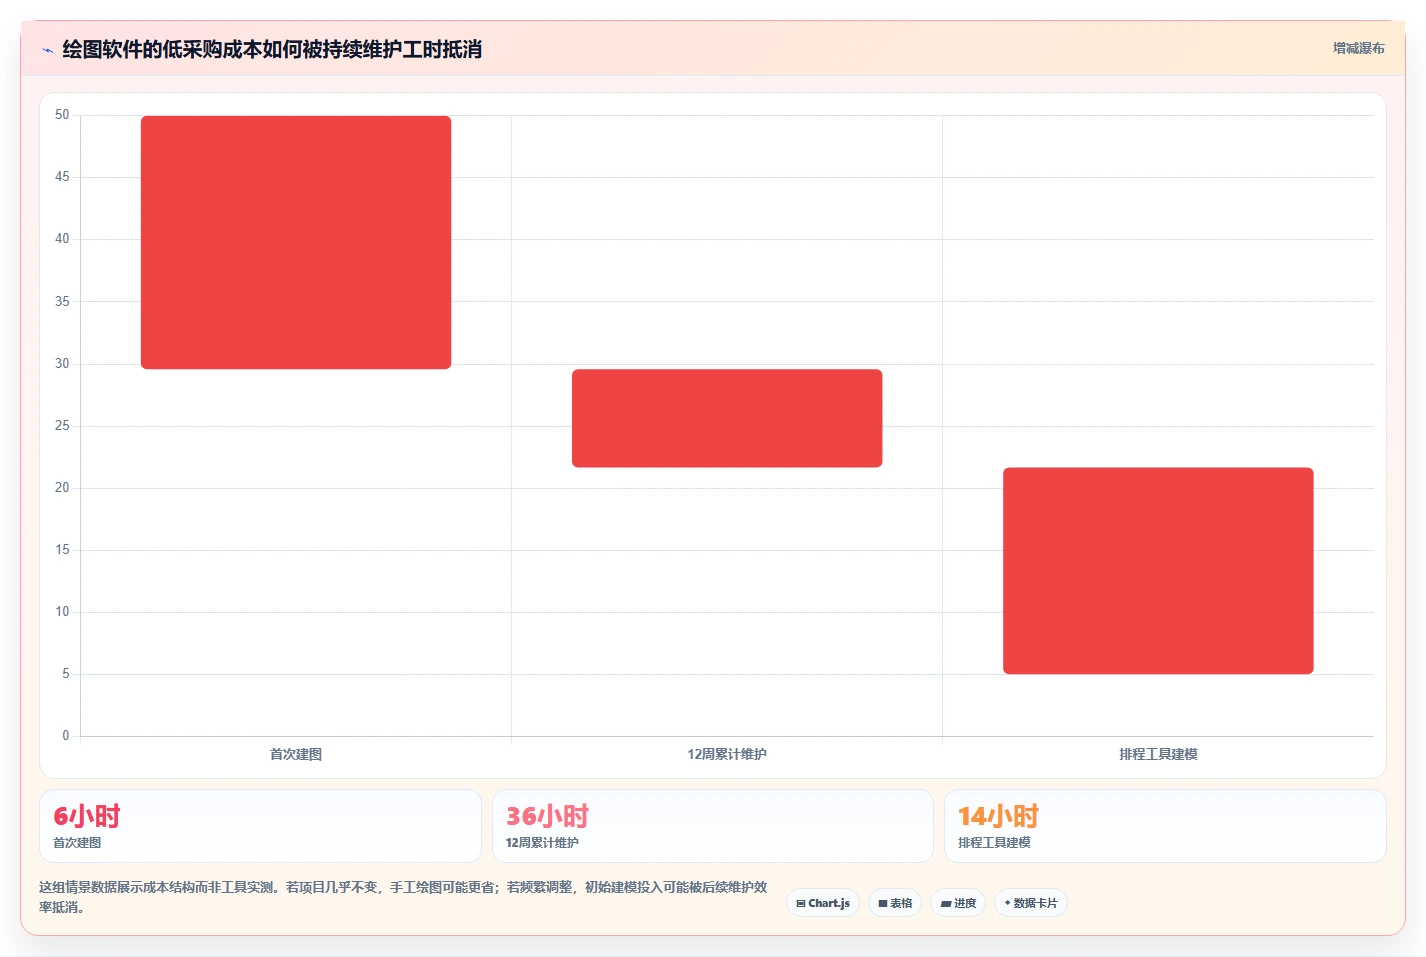This screenshot has width=1426, height=957.
Task: Click the 12周累计维护 red waterfall bar
Action: [x=727, y=418]
